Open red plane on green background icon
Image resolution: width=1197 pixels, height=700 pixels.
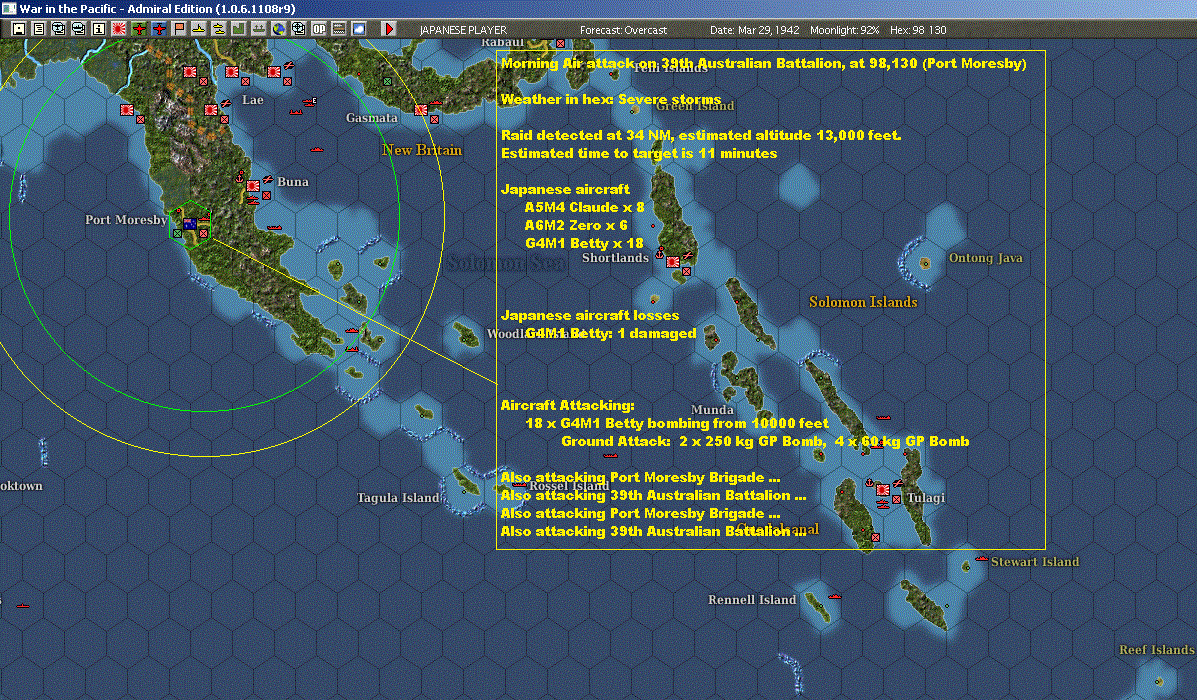click(139, 29)
